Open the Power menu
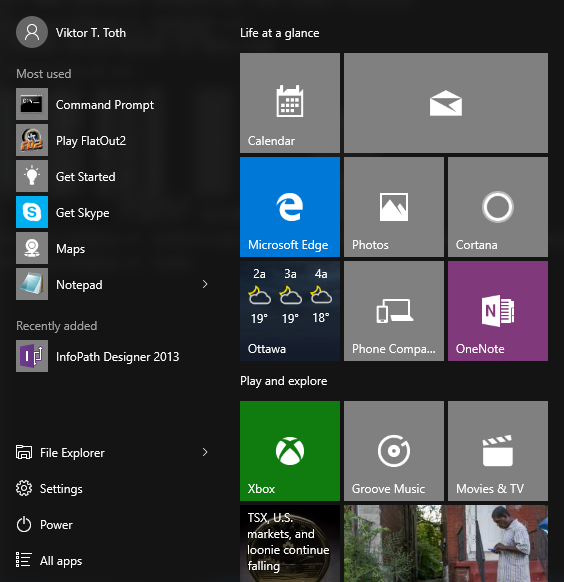Screen dimensions: 564x582 45,524
